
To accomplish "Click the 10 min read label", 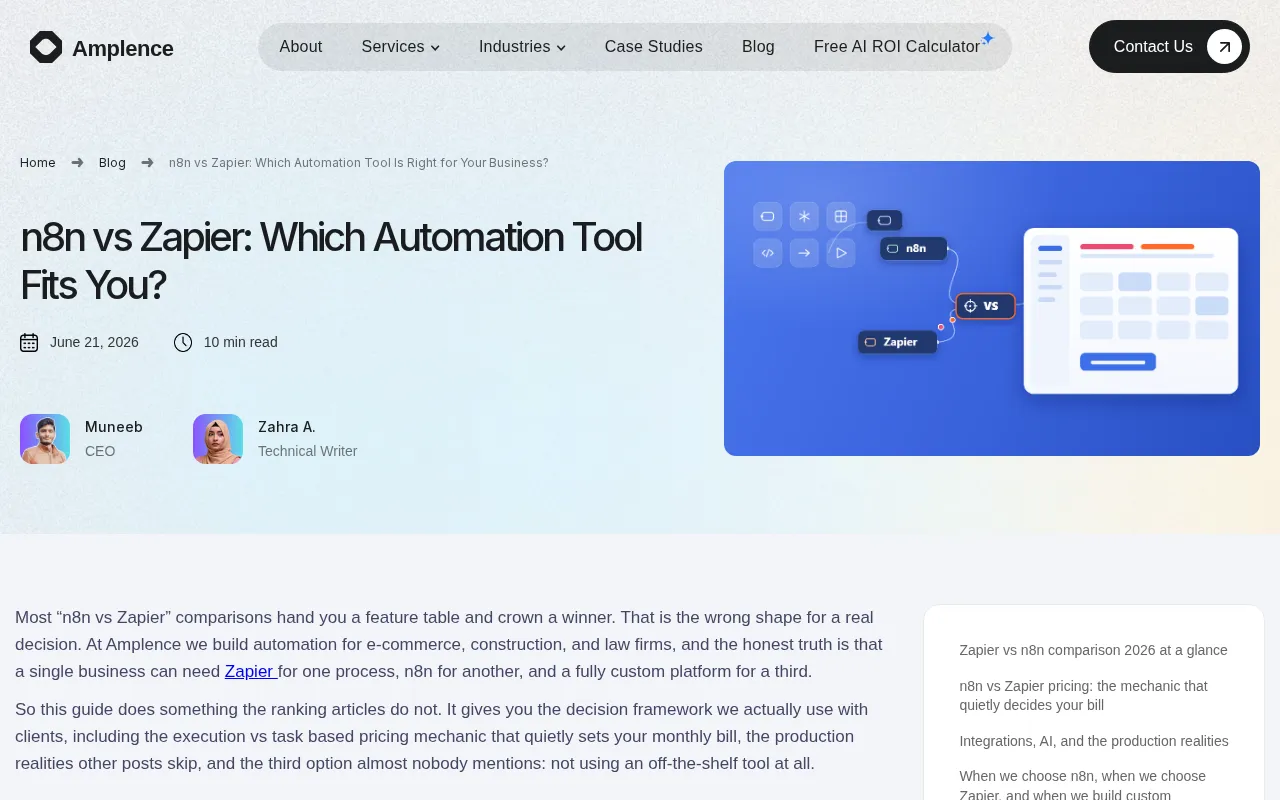I will pos(241,342).
